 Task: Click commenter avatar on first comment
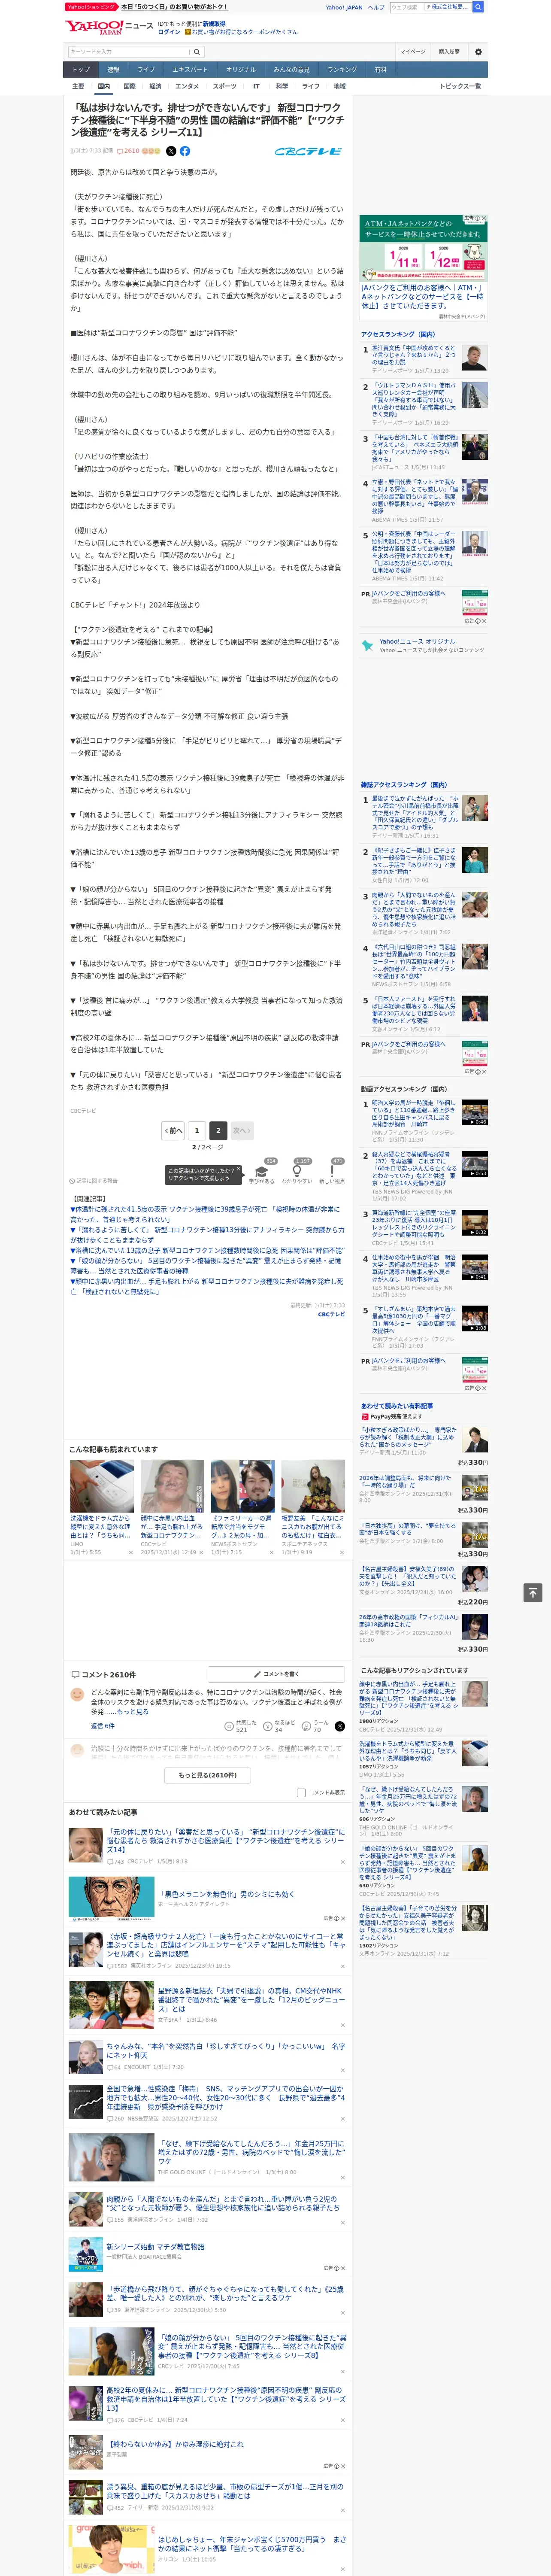point(77,1694)
